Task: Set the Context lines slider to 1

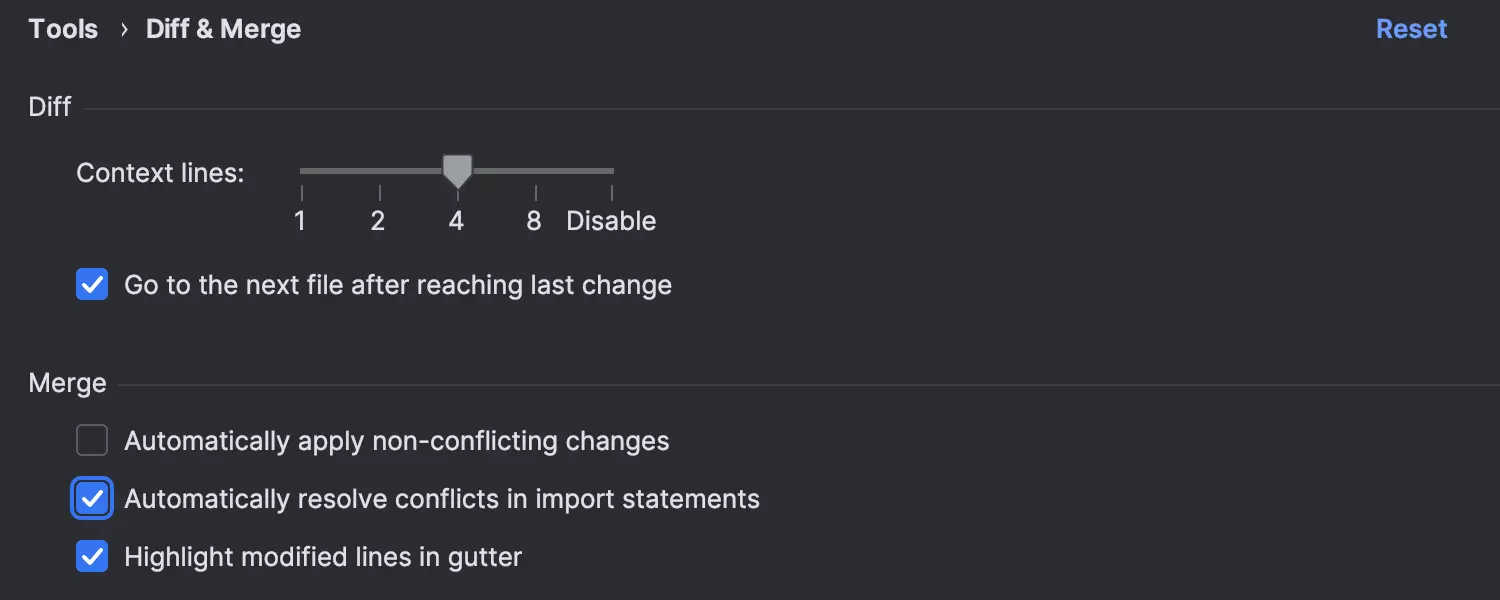Action: (x=301, y=171)
